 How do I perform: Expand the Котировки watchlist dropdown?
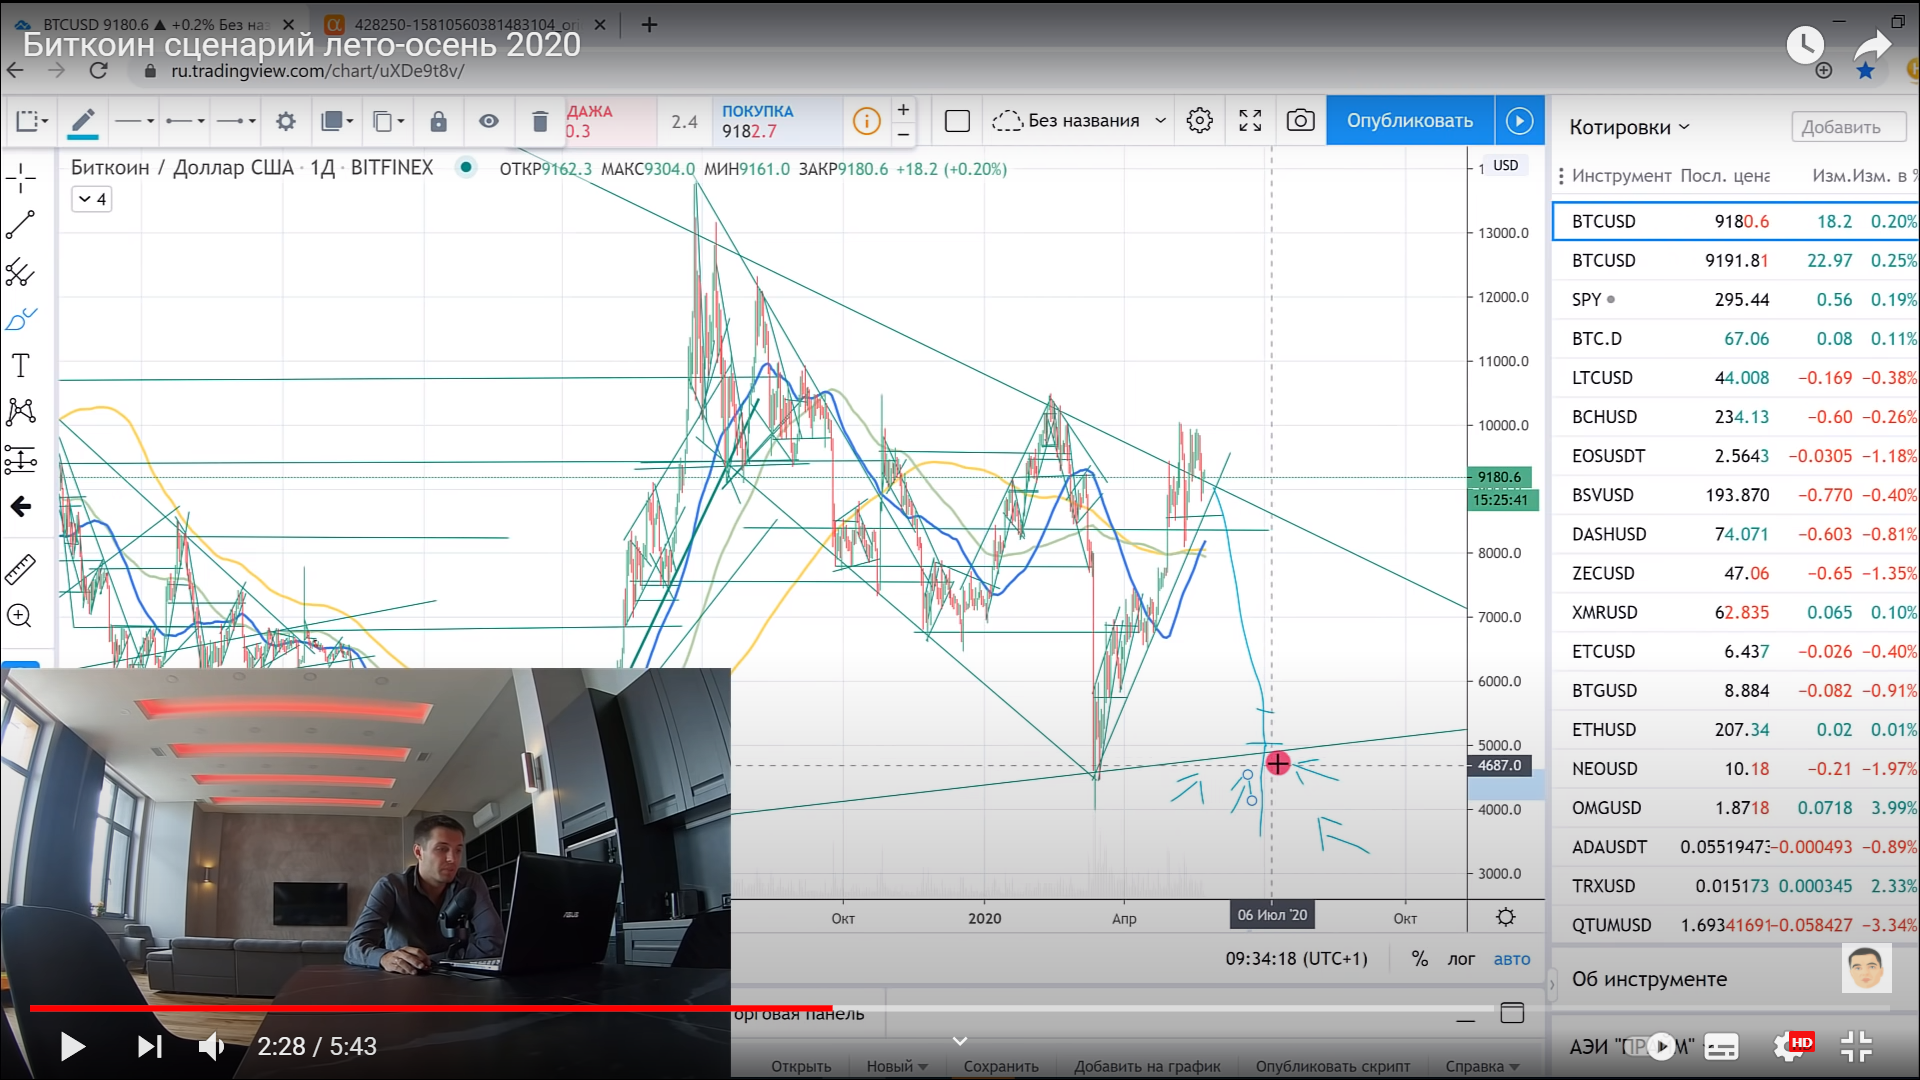tap(1629, 127)
